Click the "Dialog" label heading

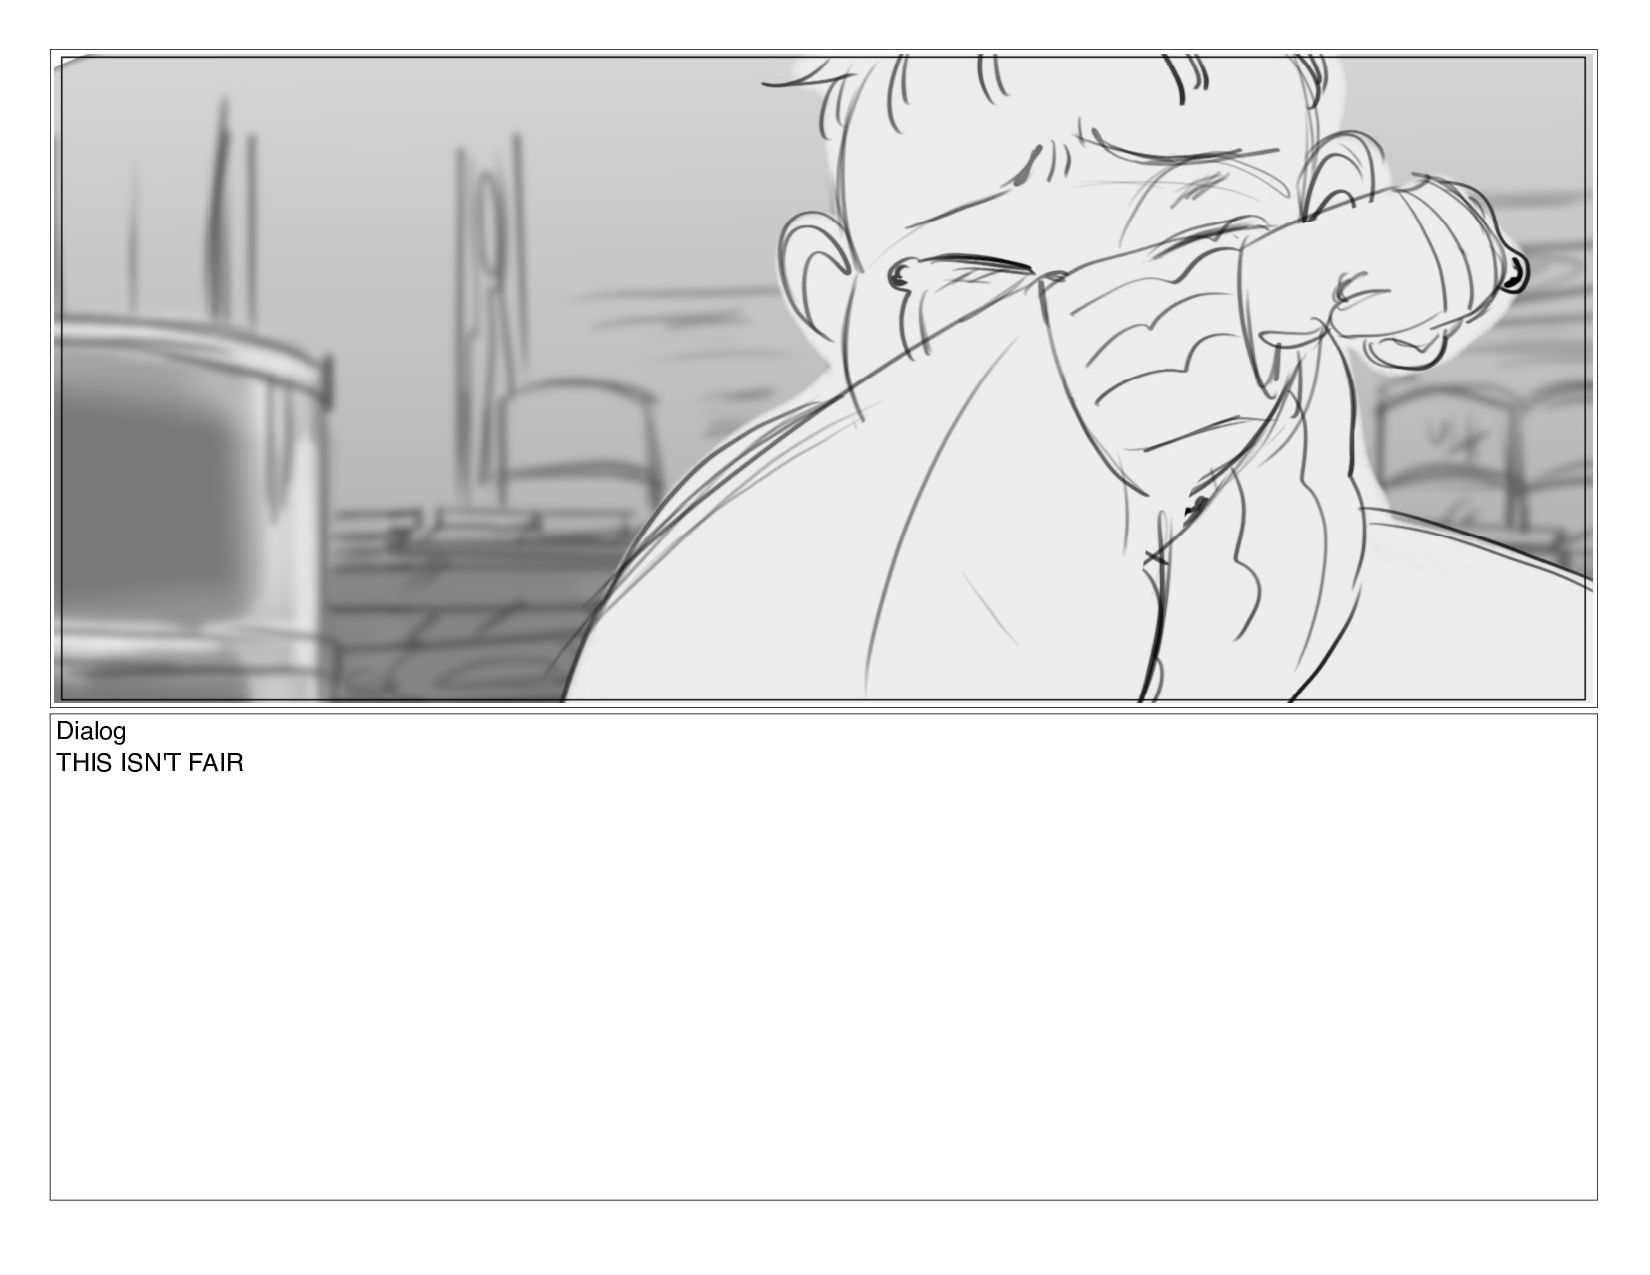click(x=91, y=731)
